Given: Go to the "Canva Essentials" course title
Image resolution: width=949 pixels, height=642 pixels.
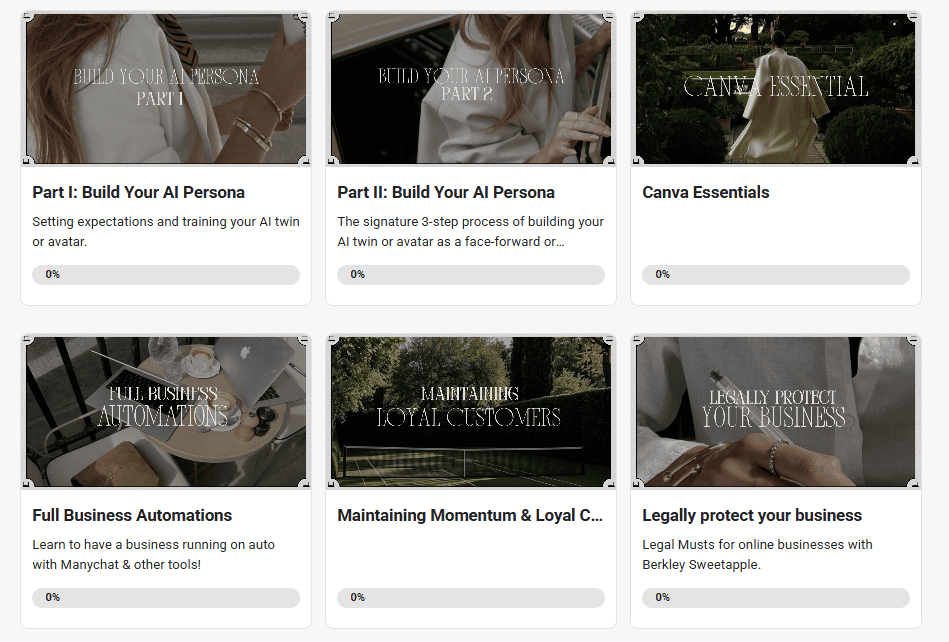Looking at the screenshot, I should pyautogui.click(x=705, y=193).
